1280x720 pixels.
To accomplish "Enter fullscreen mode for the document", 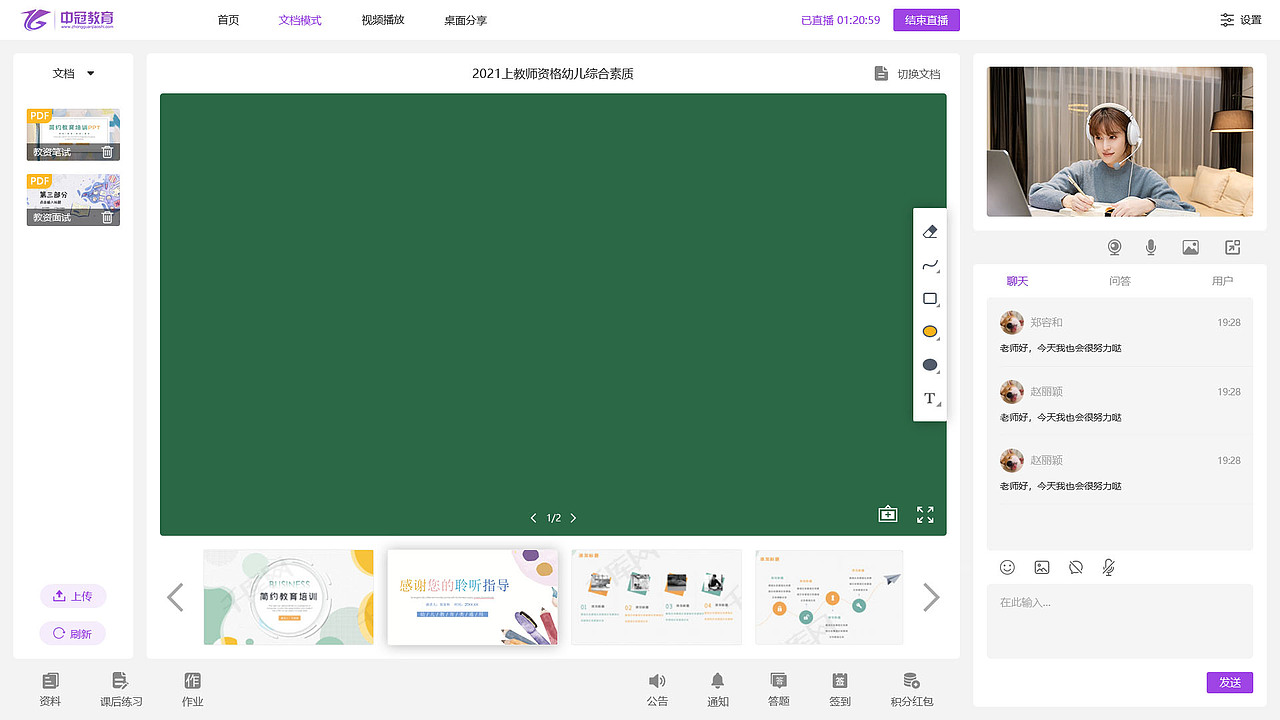I will click(x=925, y=513).
